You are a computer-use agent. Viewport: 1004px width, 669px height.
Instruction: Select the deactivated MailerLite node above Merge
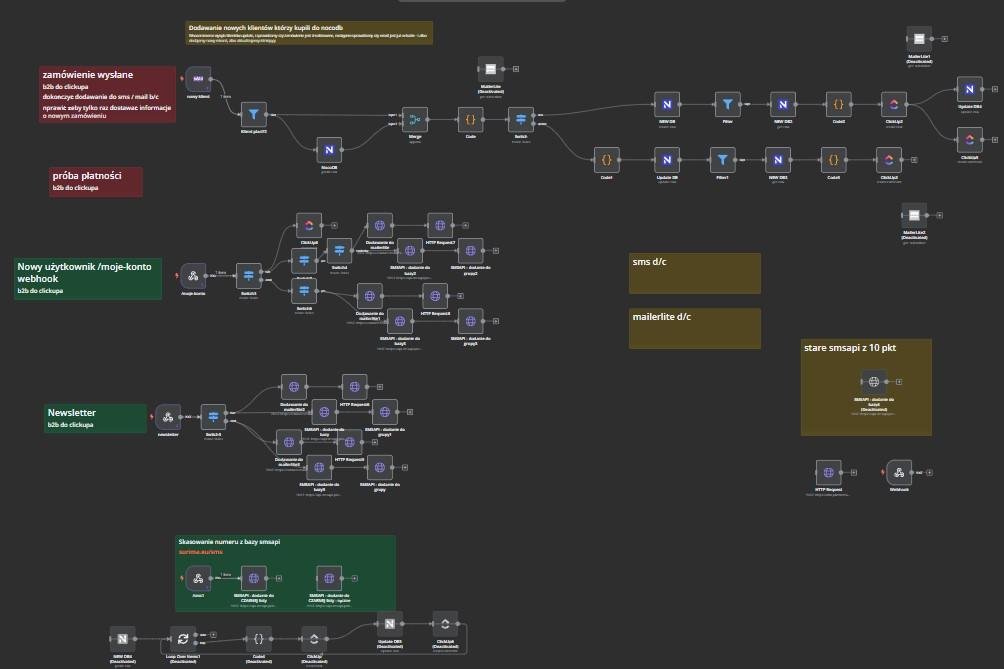coord(490,69)
